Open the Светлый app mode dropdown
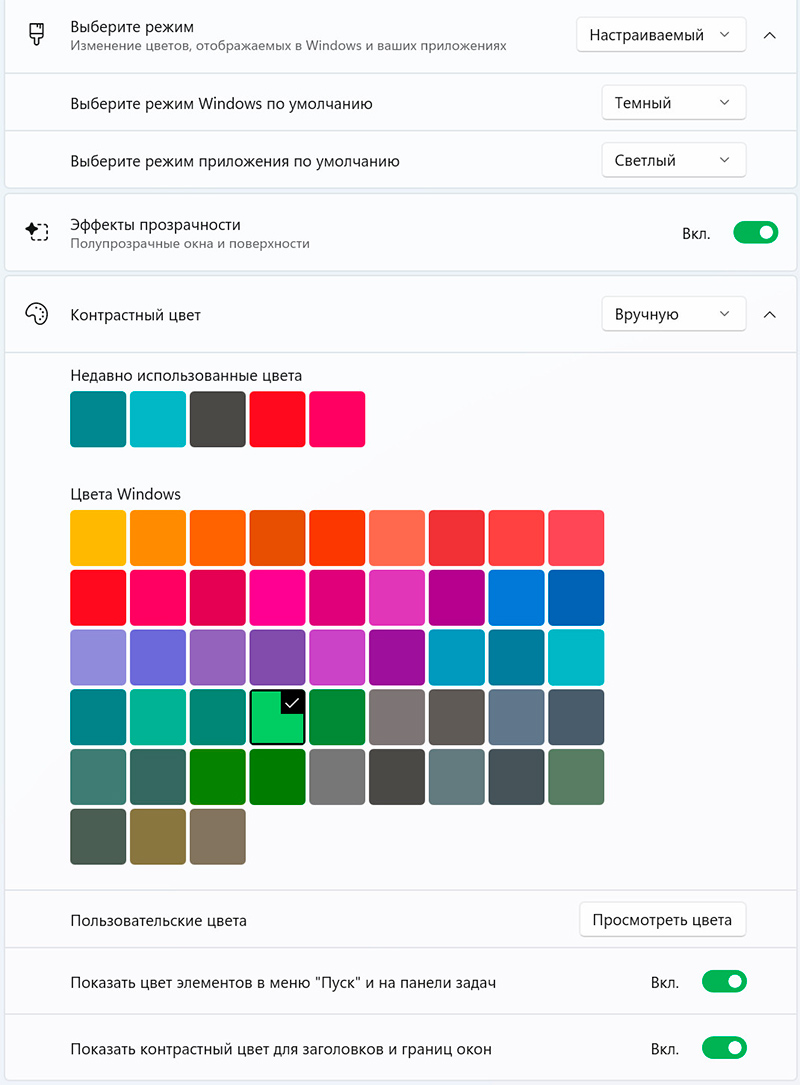This screenshot has width=800, height=1085. click(x=673, y=160)
